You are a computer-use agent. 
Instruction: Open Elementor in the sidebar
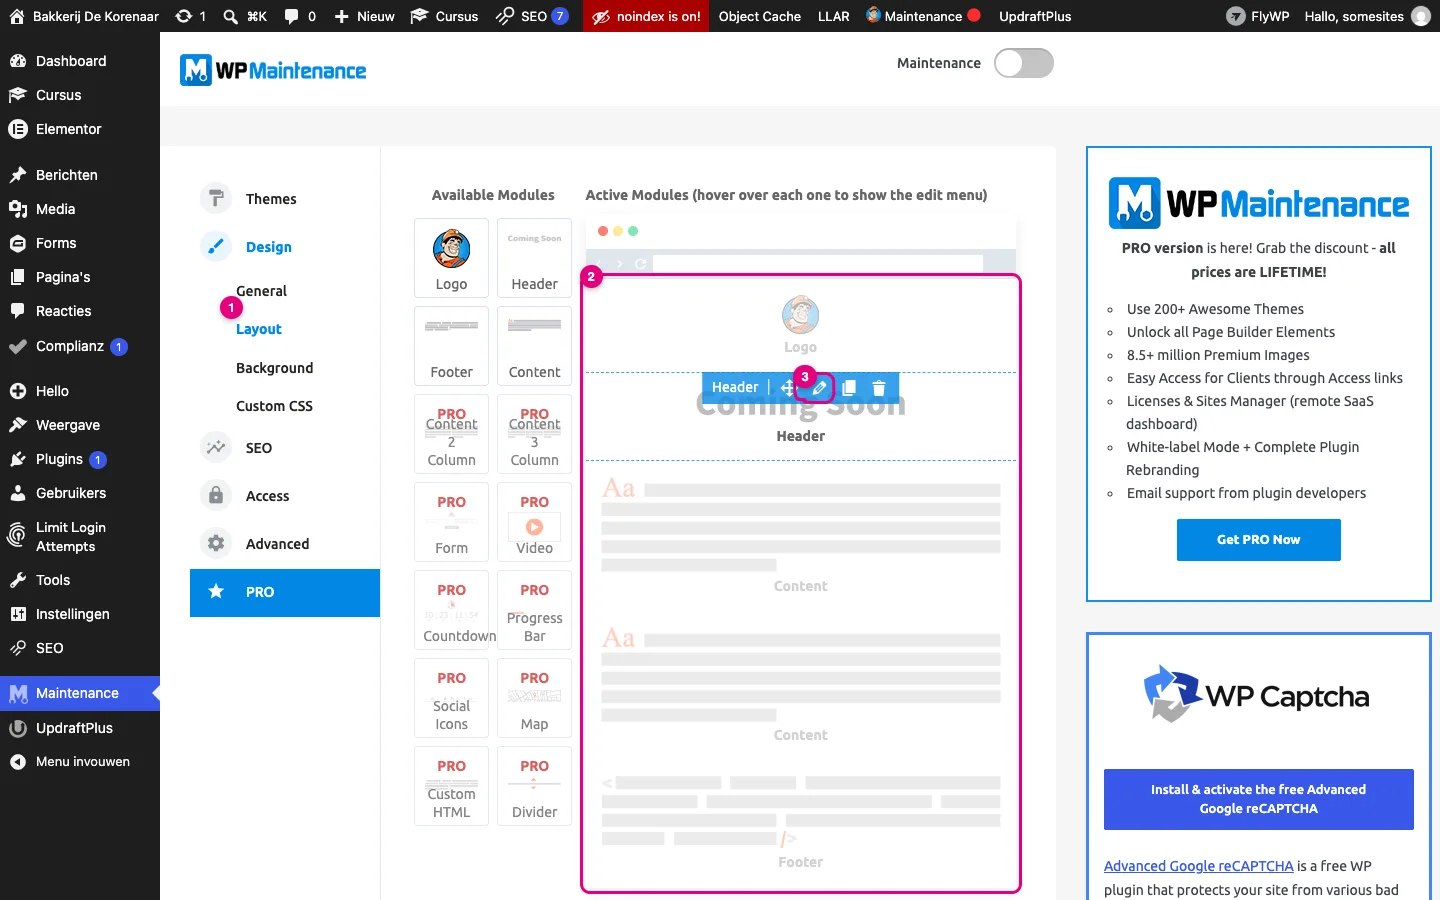80,129
